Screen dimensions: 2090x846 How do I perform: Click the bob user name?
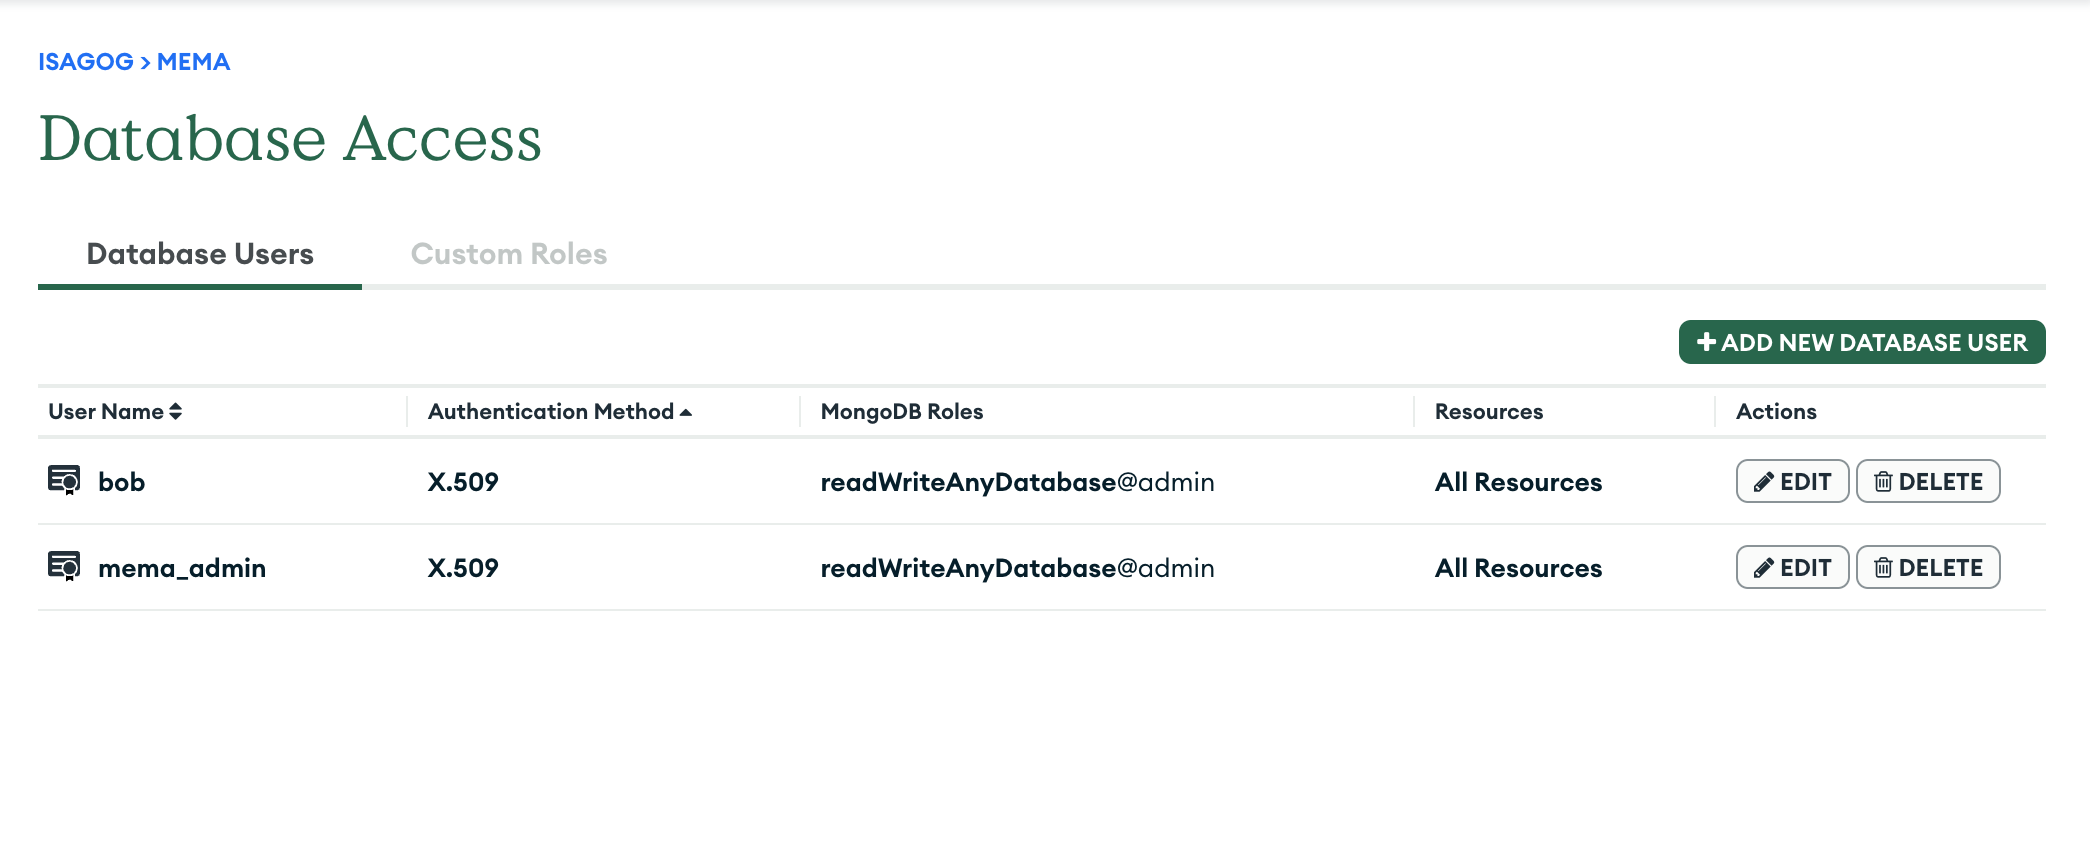(x=121, y=482)
